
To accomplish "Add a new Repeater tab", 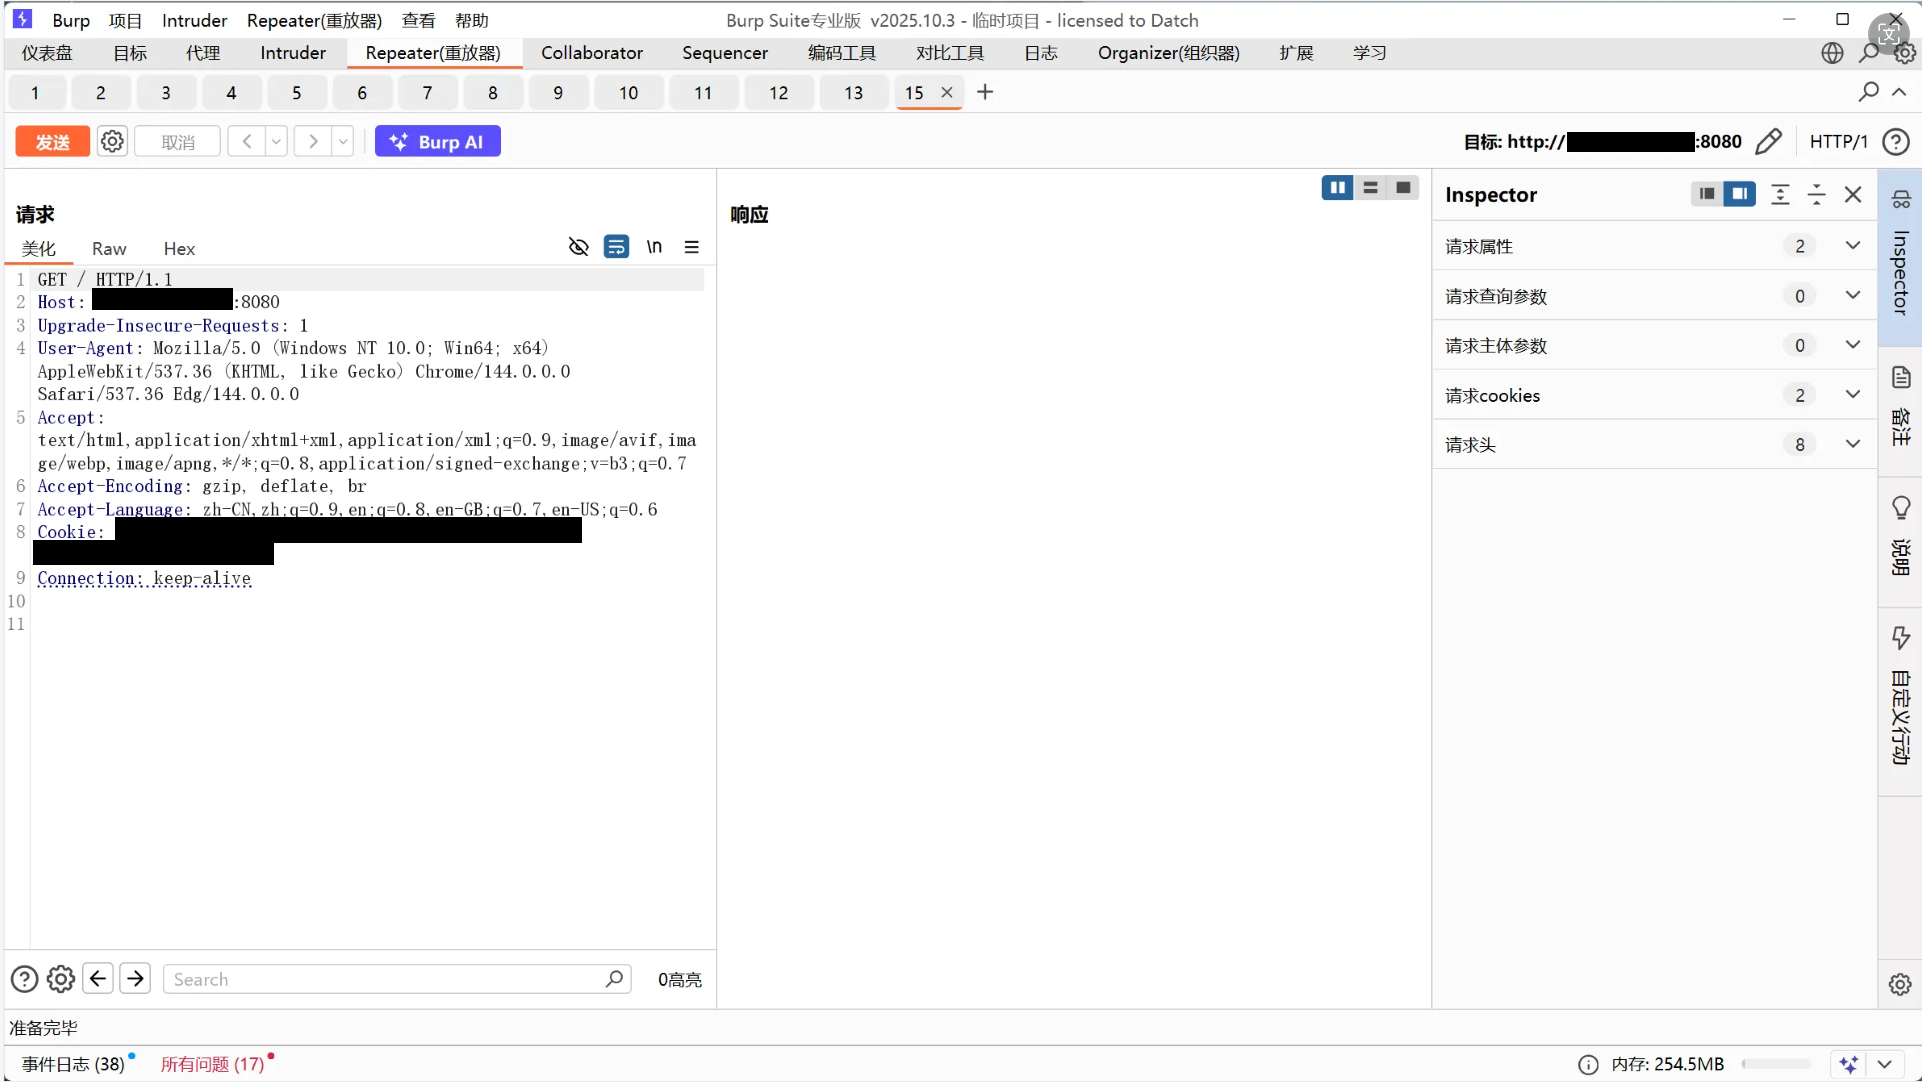I will 985,92.
